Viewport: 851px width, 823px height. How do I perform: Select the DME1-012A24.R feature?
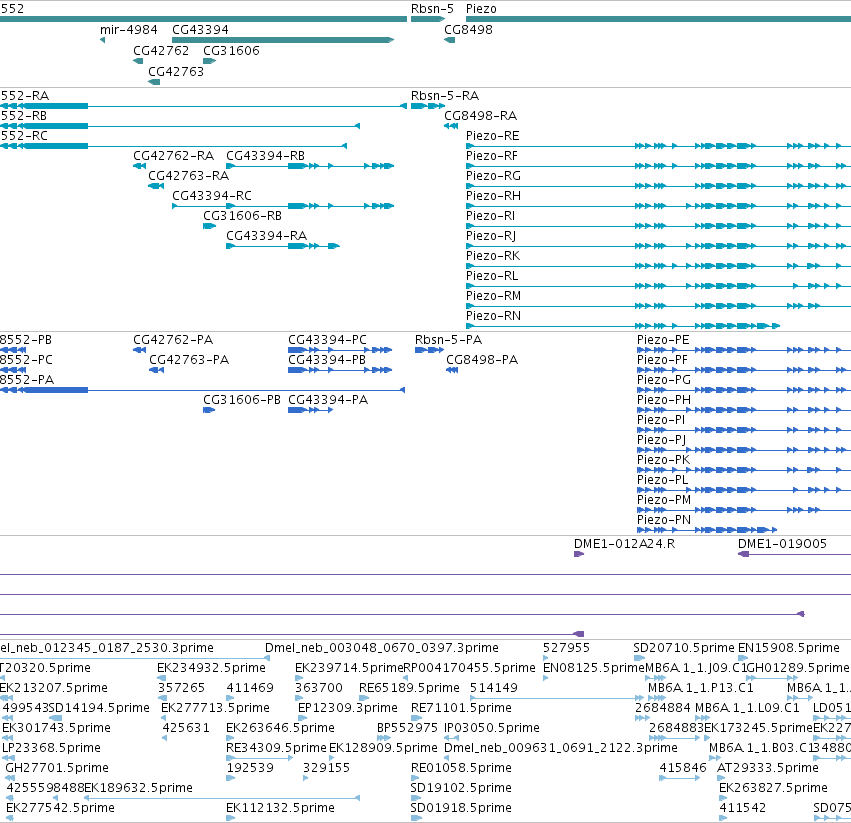[579, 554]
